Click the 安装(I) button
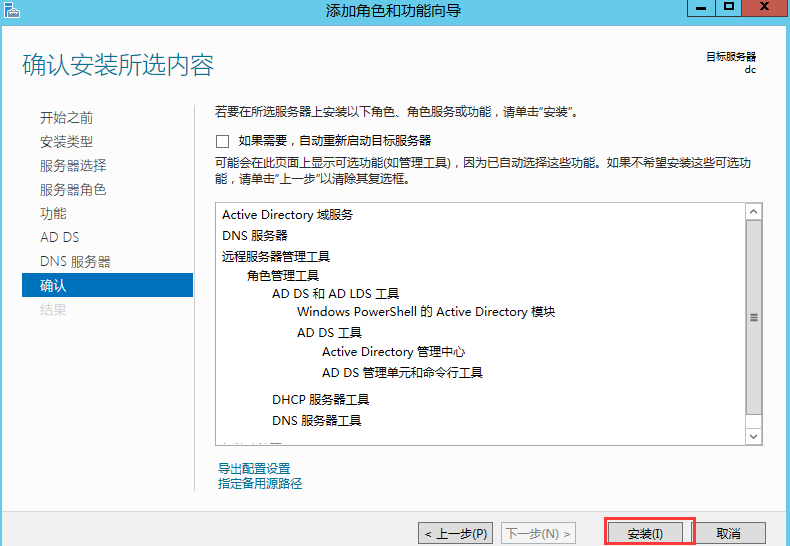 pyautogui.click(x=645, y=533)
